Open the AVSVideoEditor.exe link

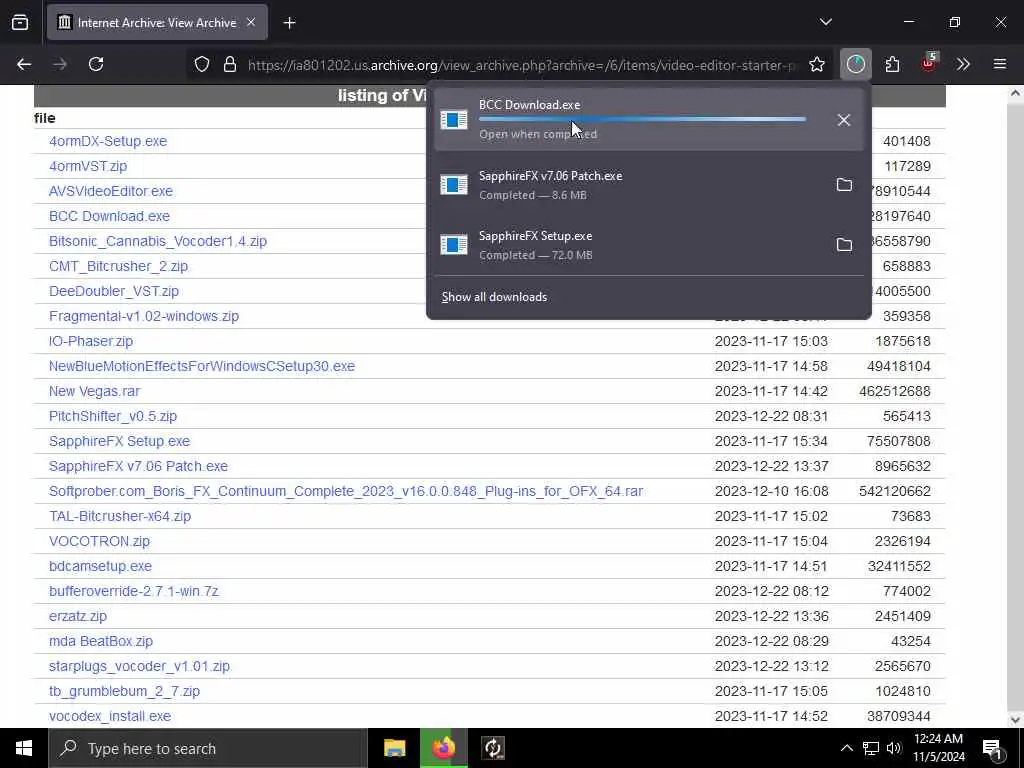click(x=110, y=191)
